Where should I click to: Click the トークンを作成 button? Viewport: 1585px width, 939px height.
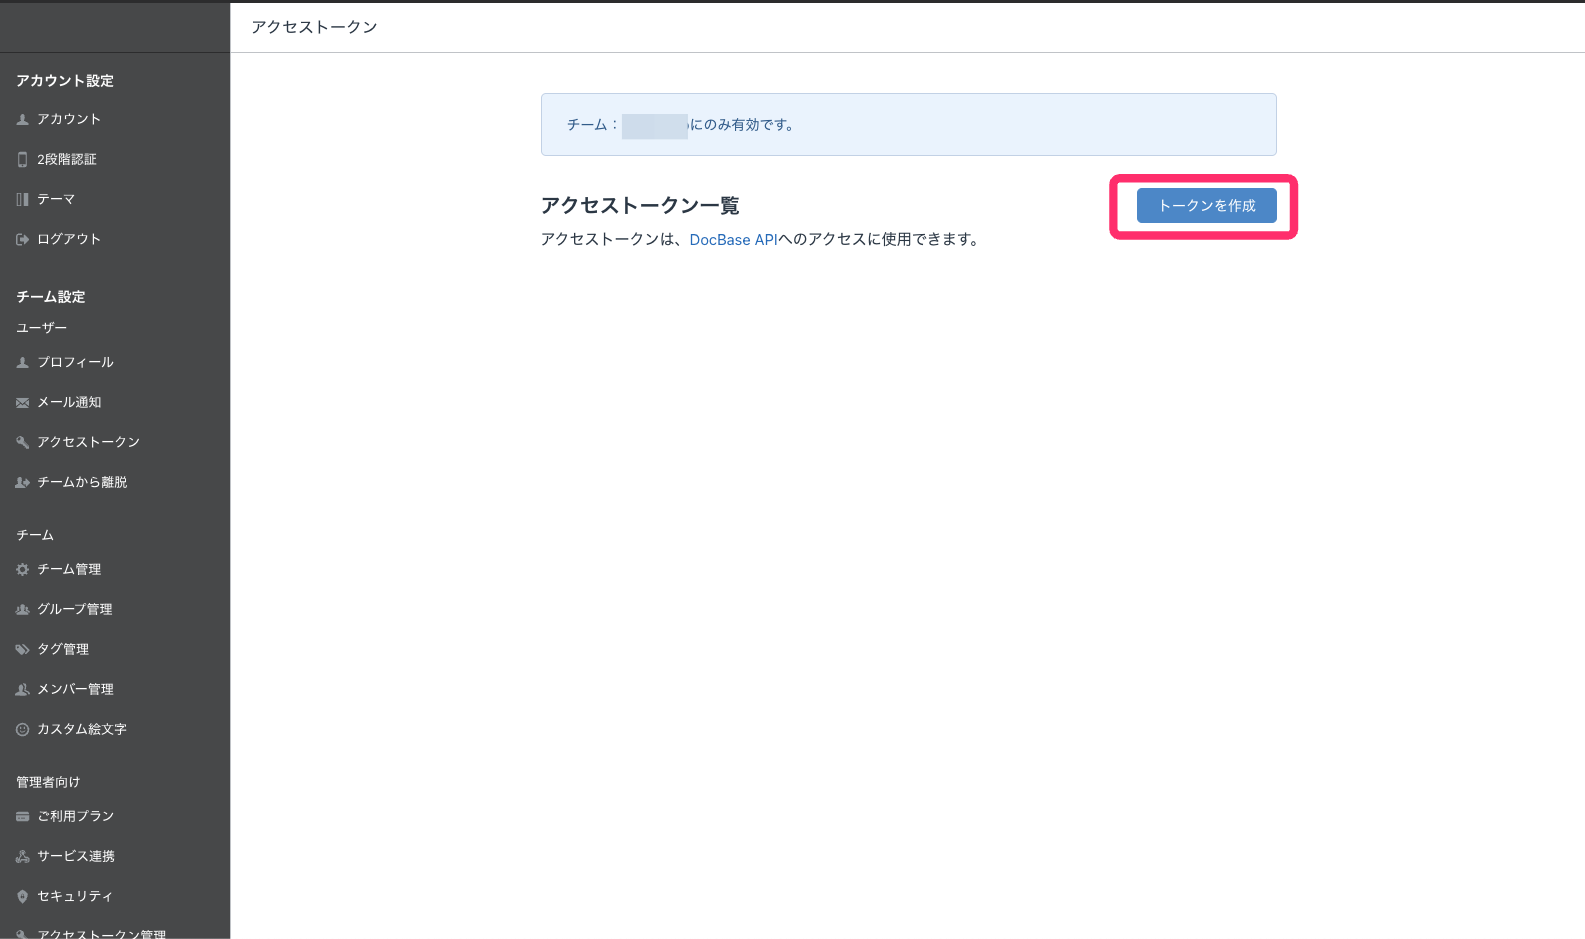[x=1206, y=205]
